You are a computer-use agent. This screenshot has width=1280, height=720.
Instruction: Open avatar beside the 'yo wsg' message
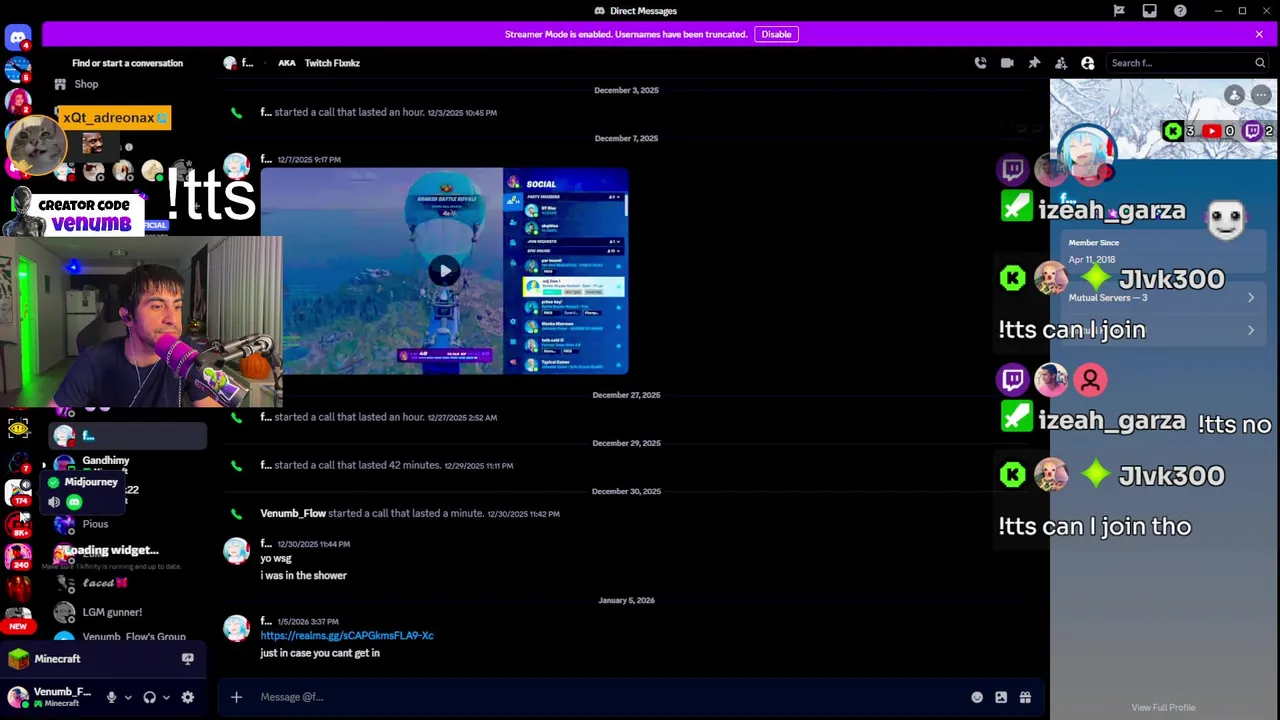(x=237, y=552)
